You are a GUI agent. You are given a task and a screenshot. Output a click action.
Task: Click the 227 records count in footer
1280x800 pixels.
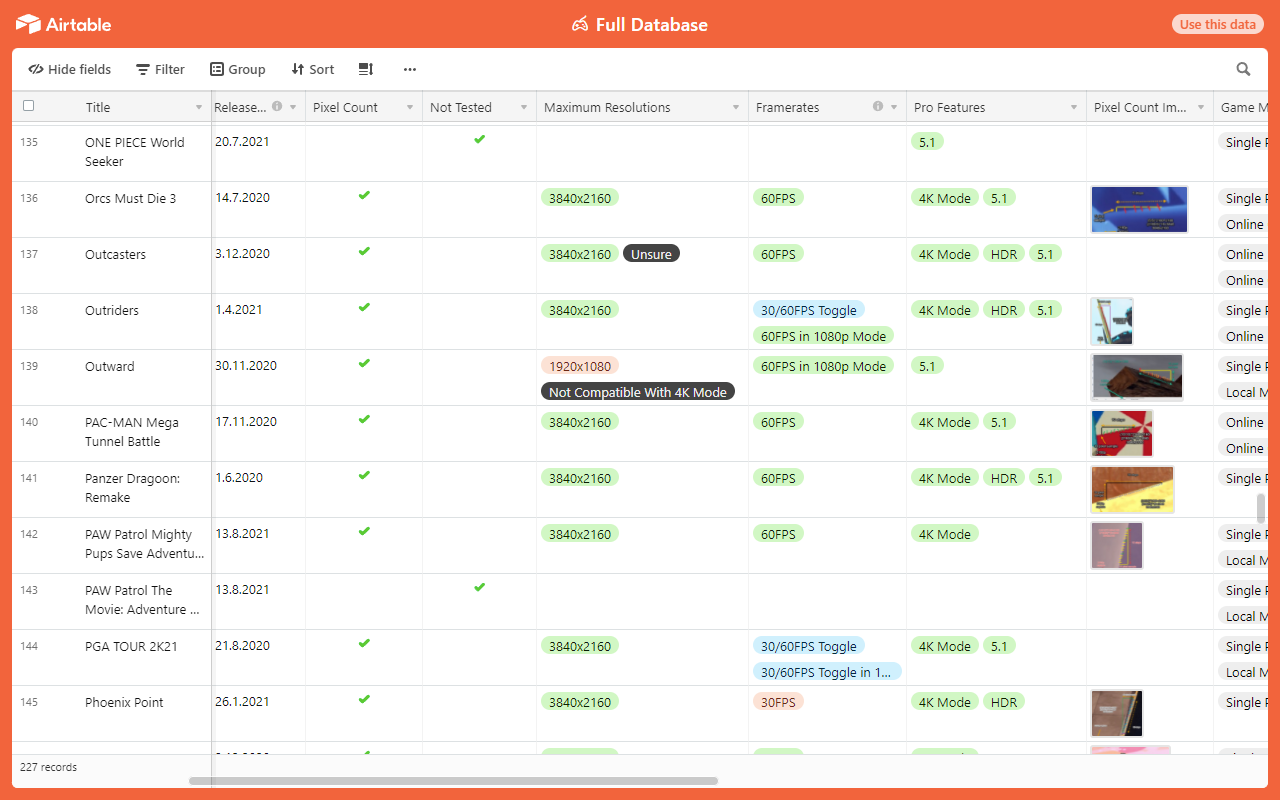tap(48, 767)
